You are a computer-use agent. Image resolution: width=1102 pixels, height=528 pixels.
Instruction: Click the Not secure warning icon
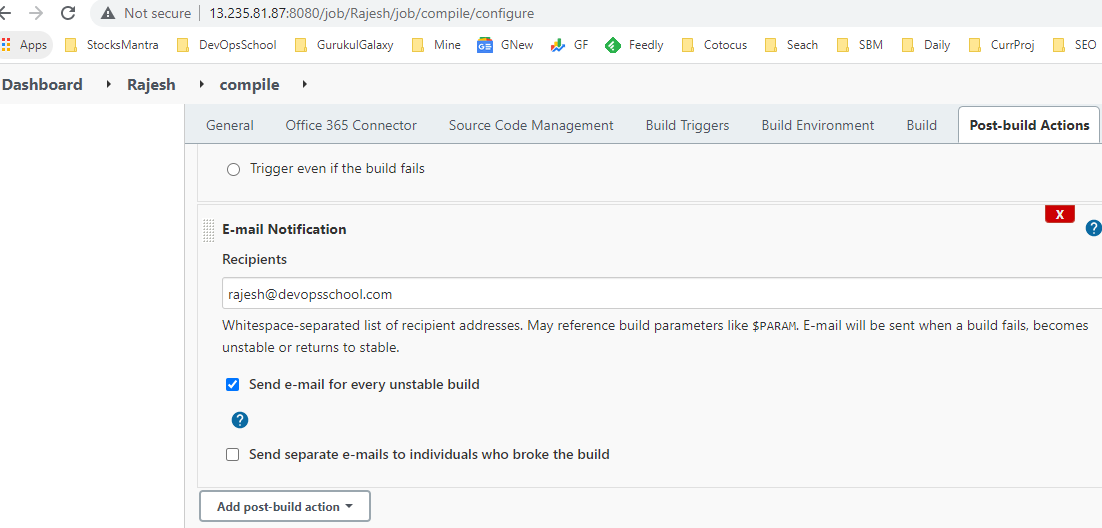[107, 14]
